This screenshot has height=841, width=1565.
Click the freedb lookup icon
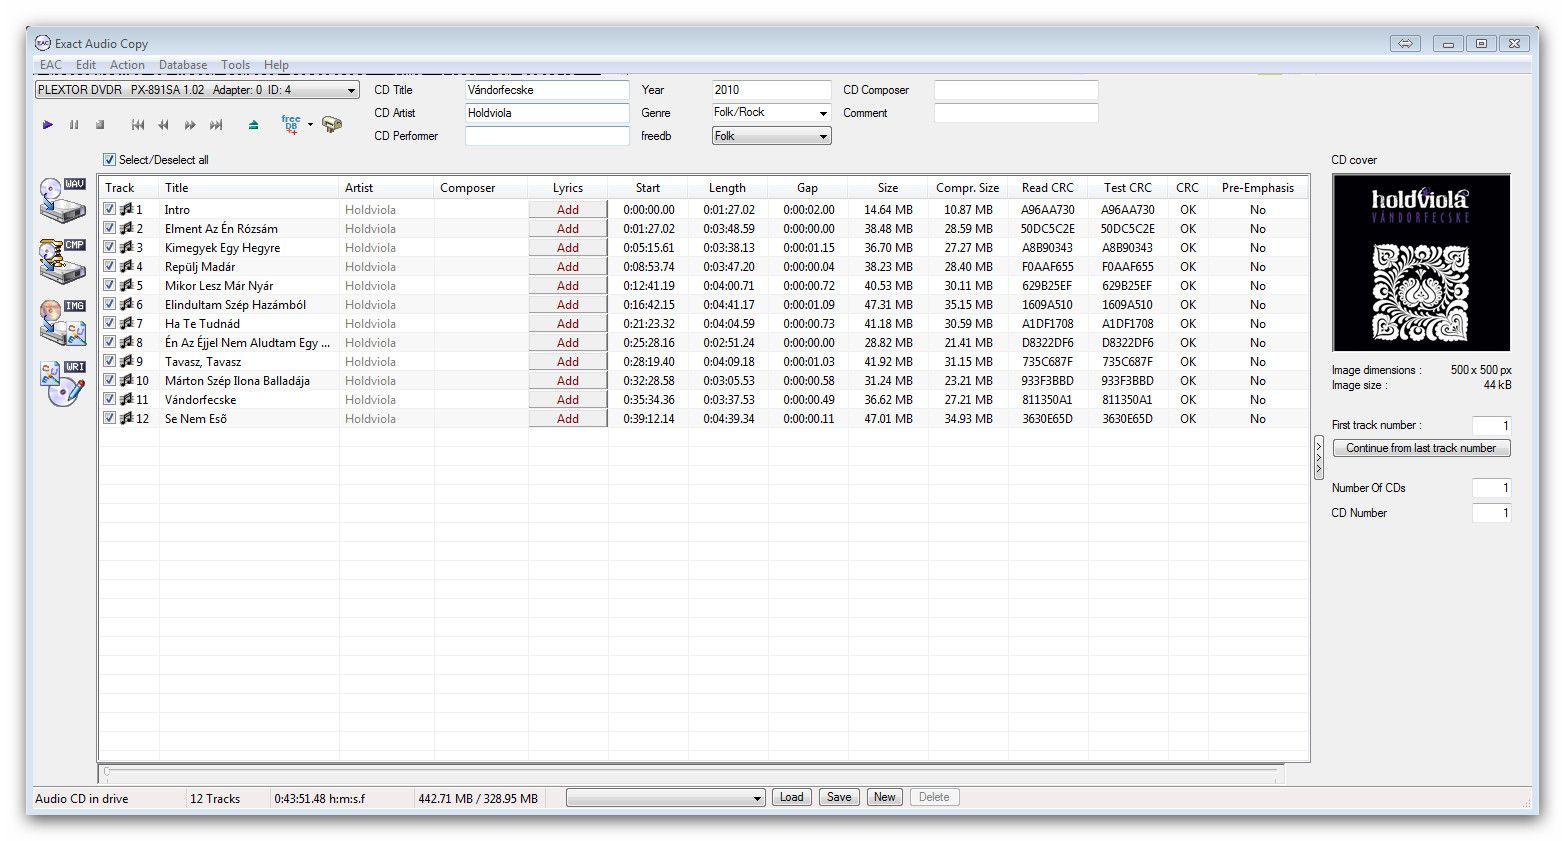pos(291,125)
